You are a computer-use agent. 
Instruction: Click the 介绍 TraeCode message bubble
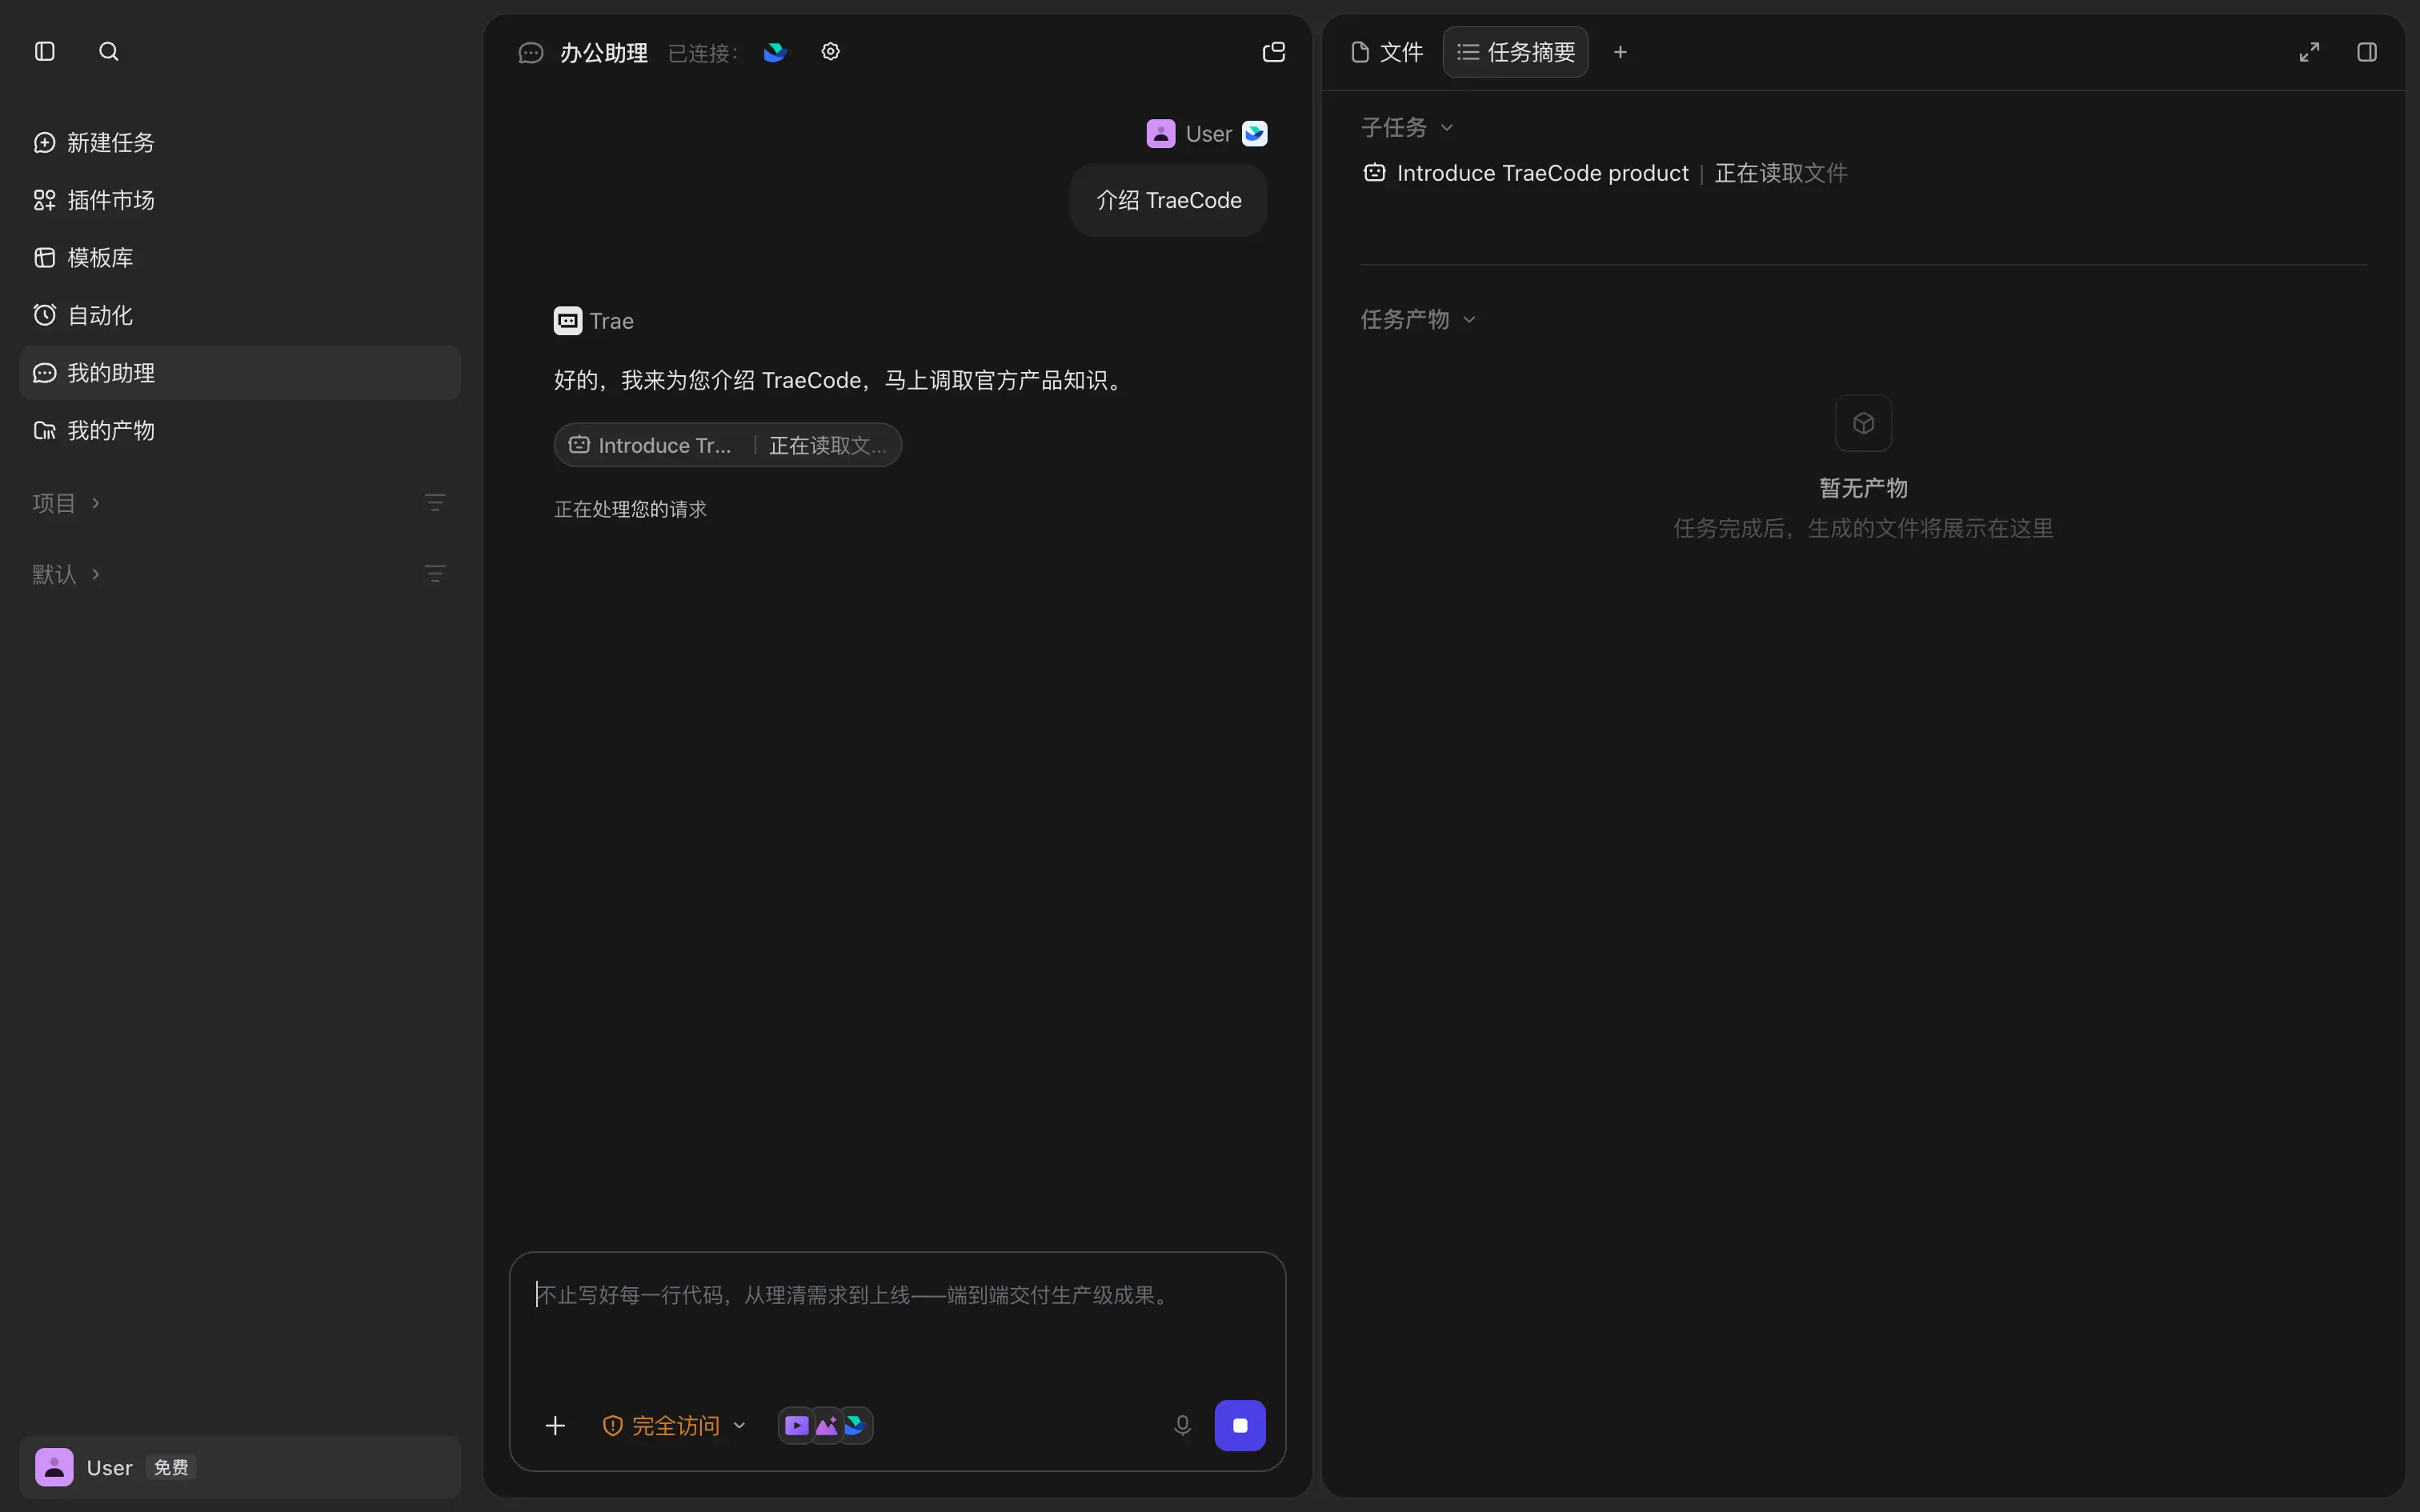tap(1168, 200)
